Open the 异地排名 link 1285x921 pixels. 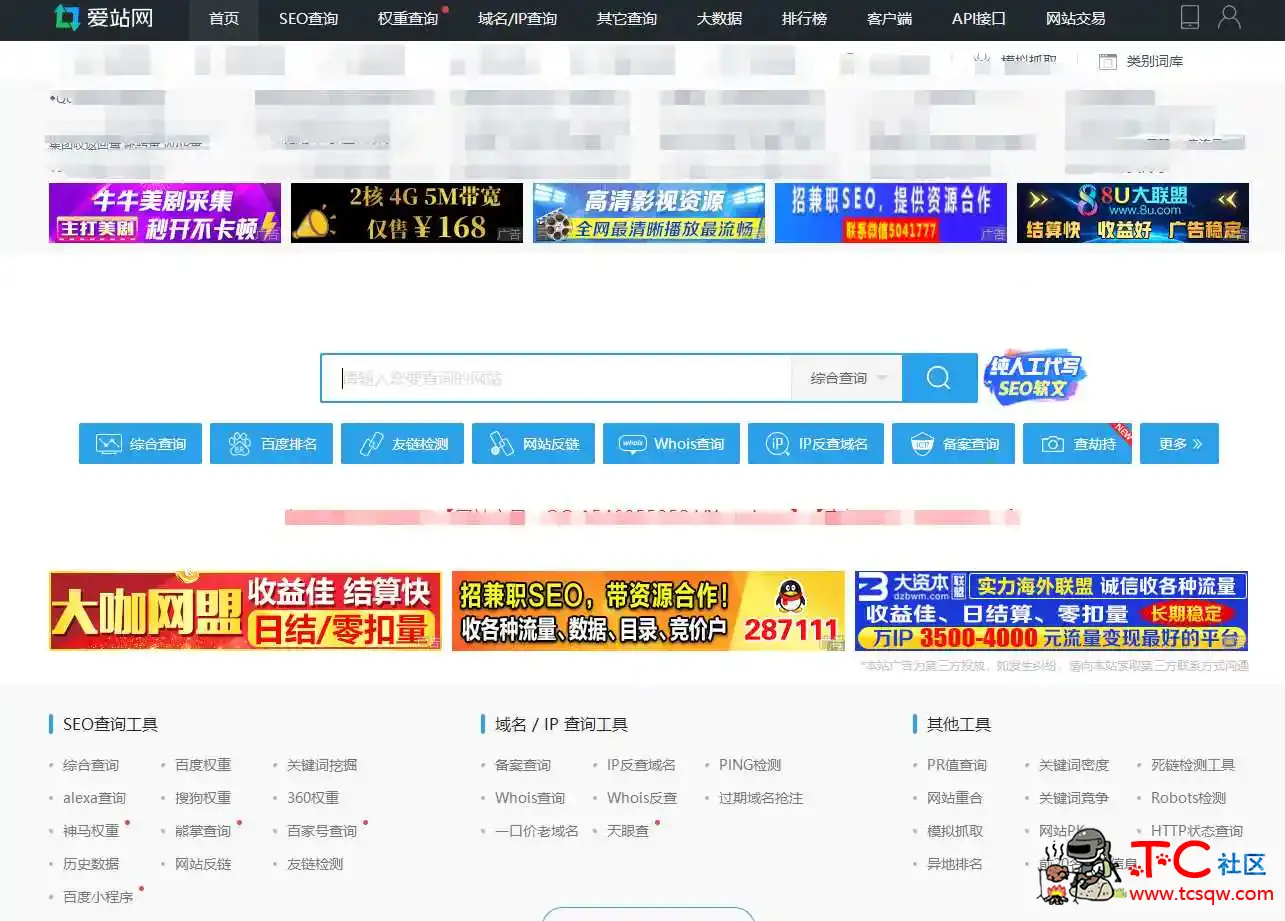pyautogui.click(x=955, y=864)
